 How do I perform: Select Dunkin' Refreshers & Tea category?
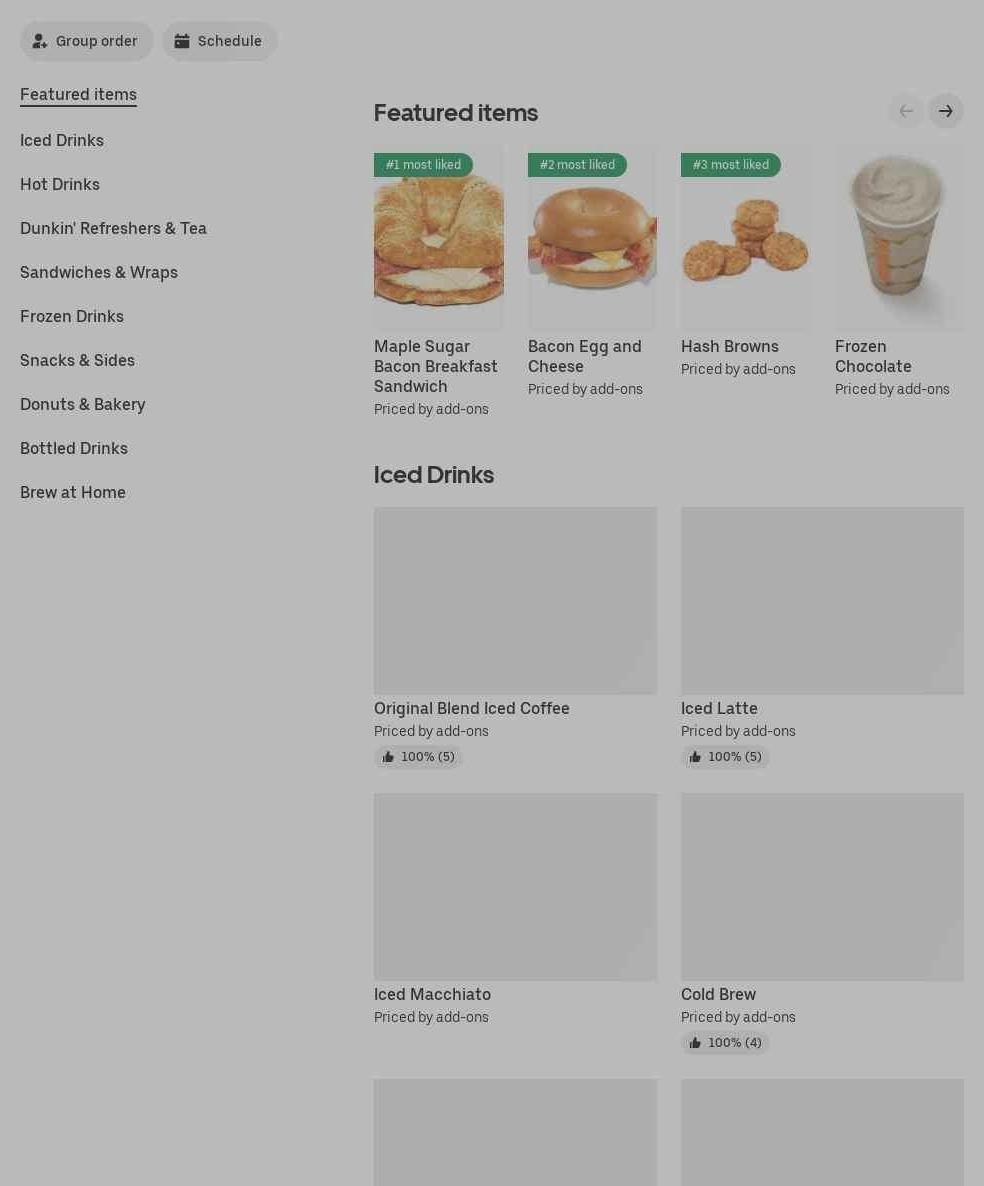click(x=113, y=228)
